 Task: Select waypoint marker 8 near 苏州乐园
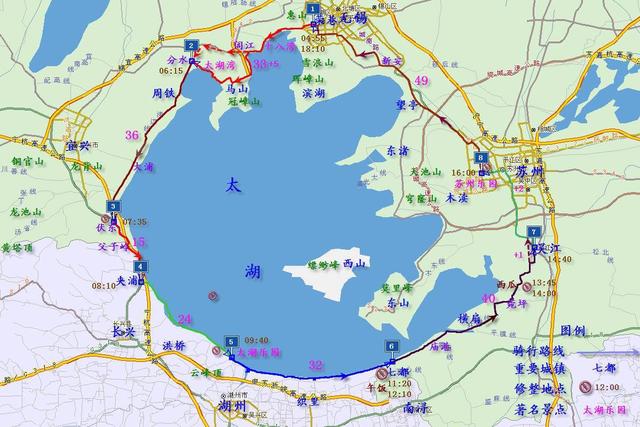(481, 158)
